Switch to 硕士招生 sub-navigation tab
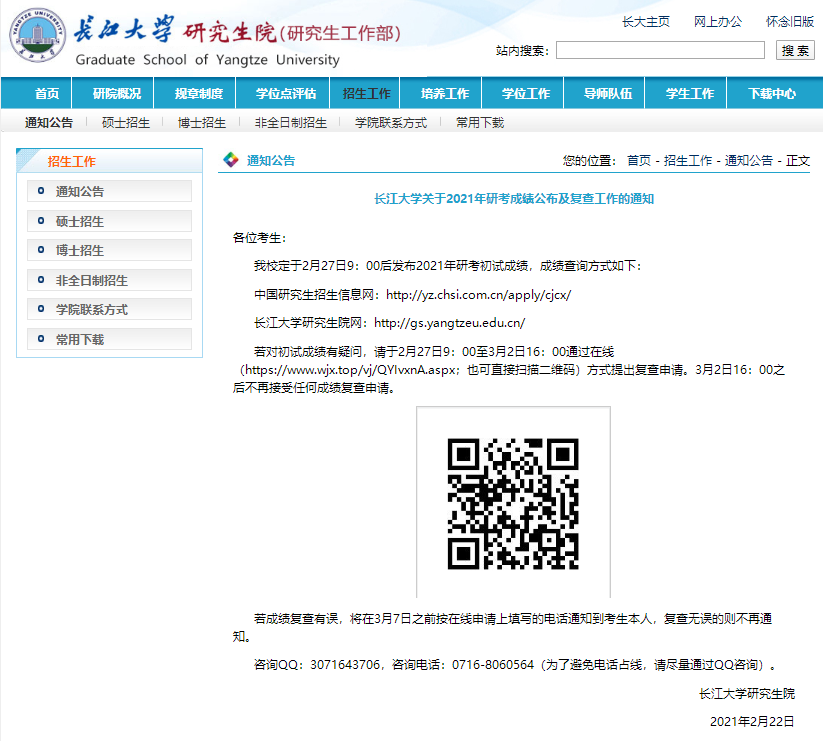The width and height of the screenshot is (823, 741). pyautogui.click(x=126, y=123)
